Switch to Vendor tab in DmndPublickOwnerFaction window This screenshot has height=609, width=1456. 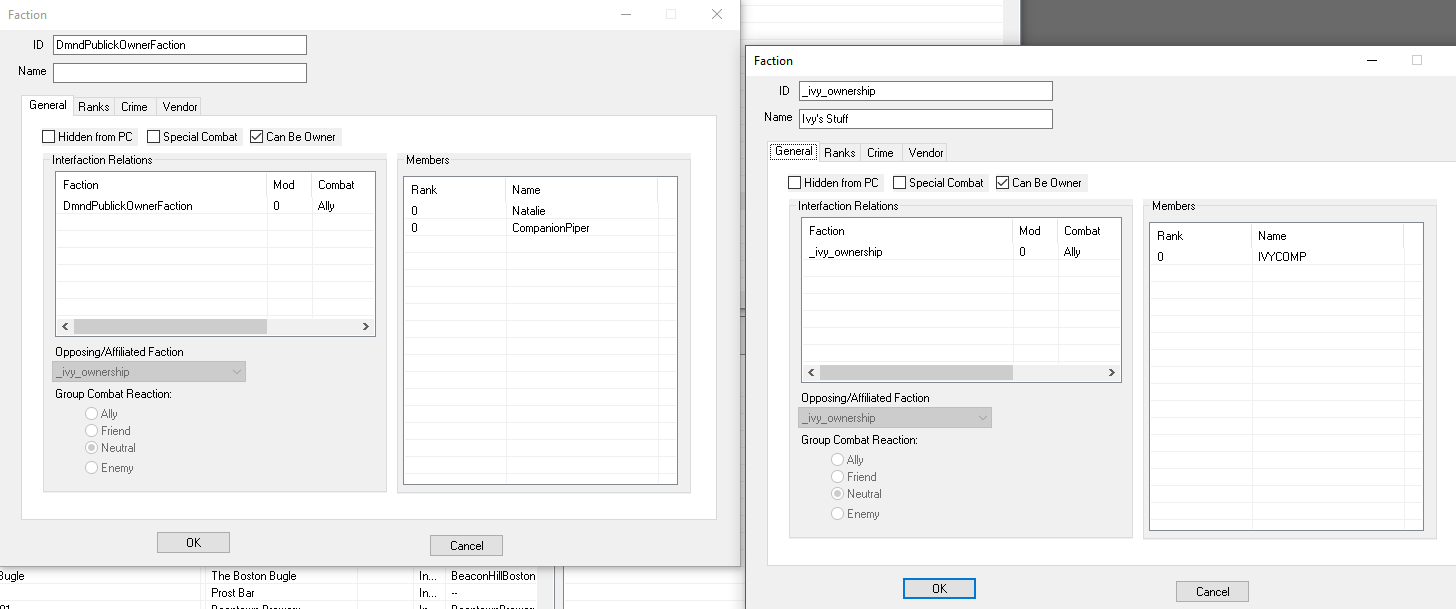pyautogui.click(x=180, y=107)
